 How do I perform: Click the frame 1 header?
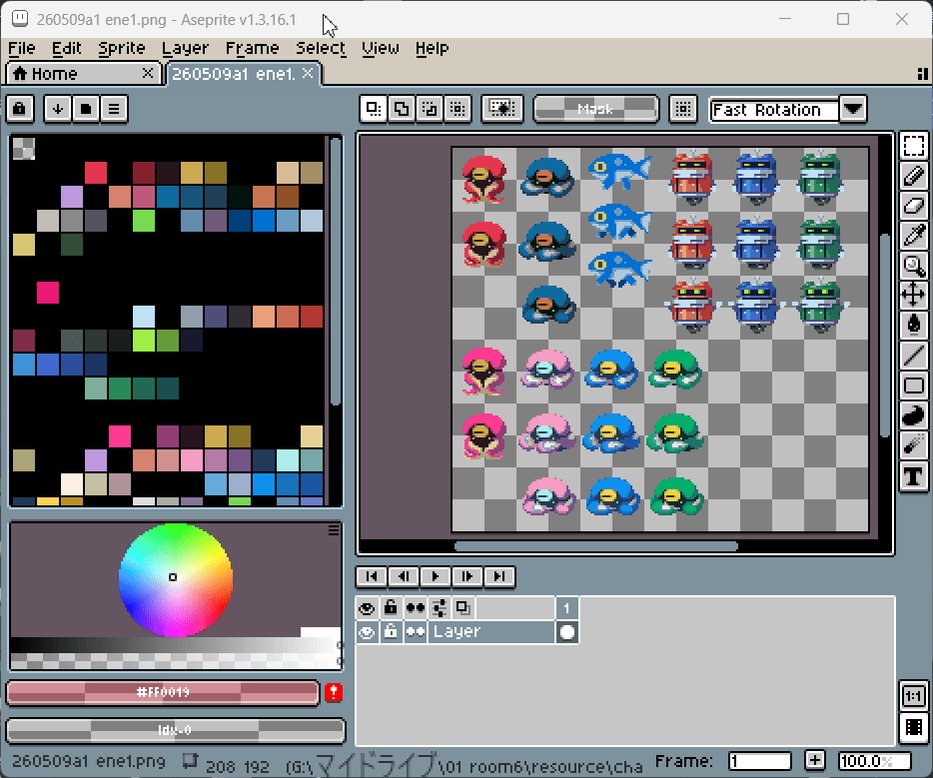pyautogui.click(x=567, y=608)
